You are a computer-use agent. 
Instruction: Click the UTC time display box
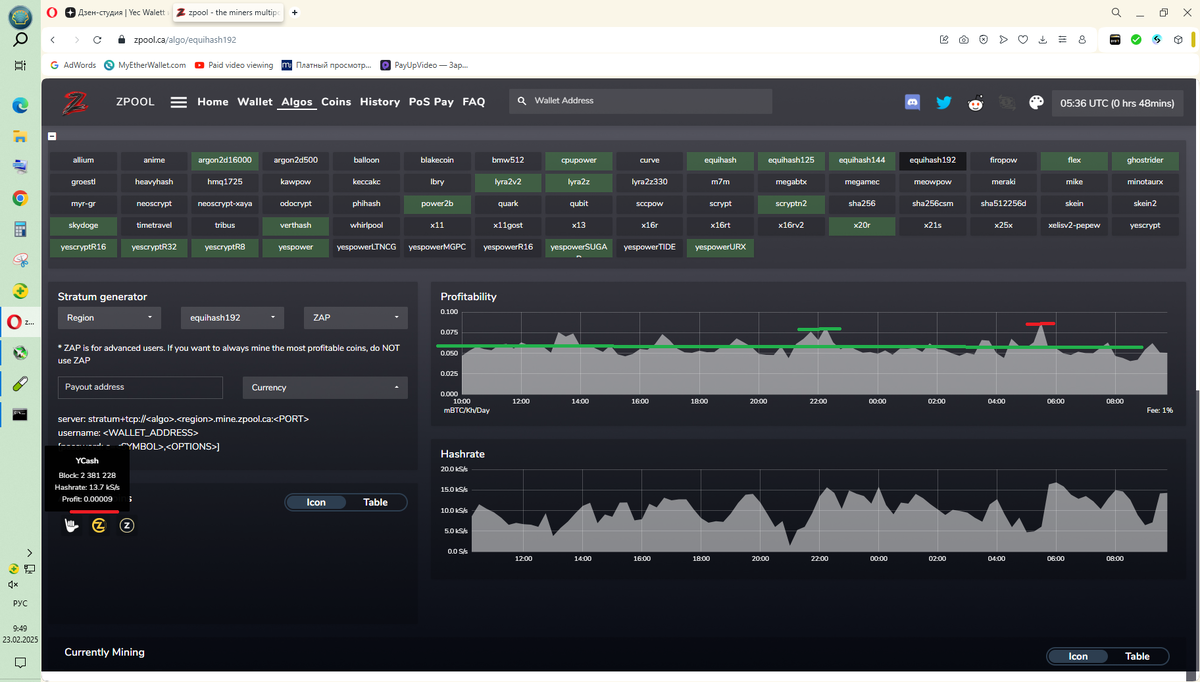(x=1118, y=102)
